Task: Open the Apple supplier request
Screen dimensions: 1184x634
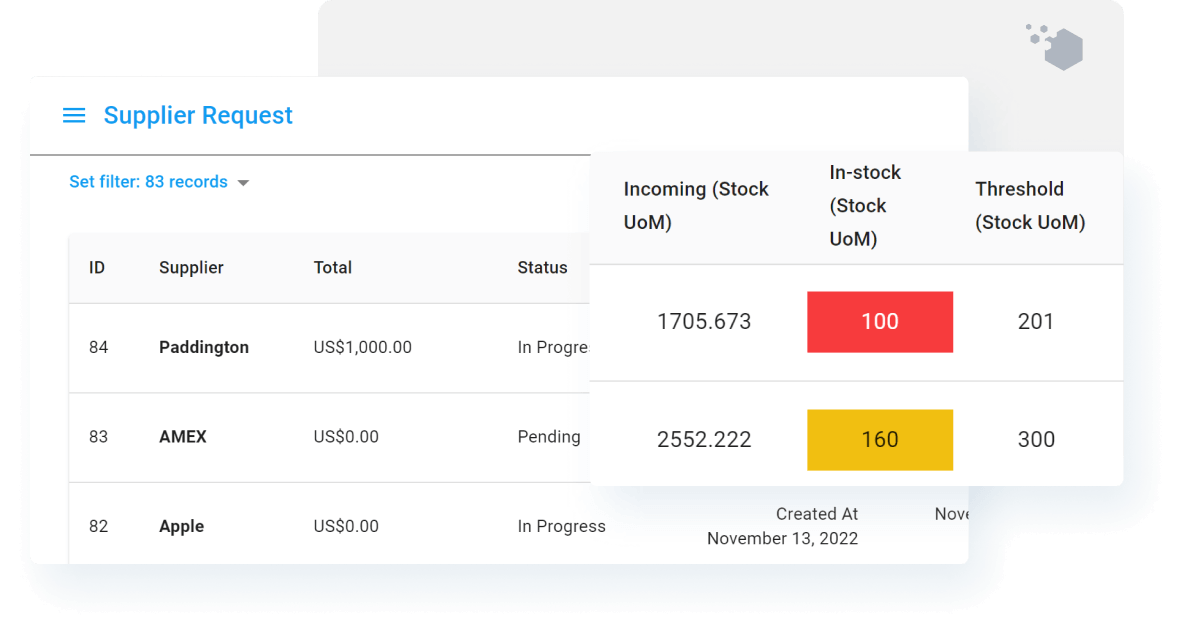Action: point(181,527)
